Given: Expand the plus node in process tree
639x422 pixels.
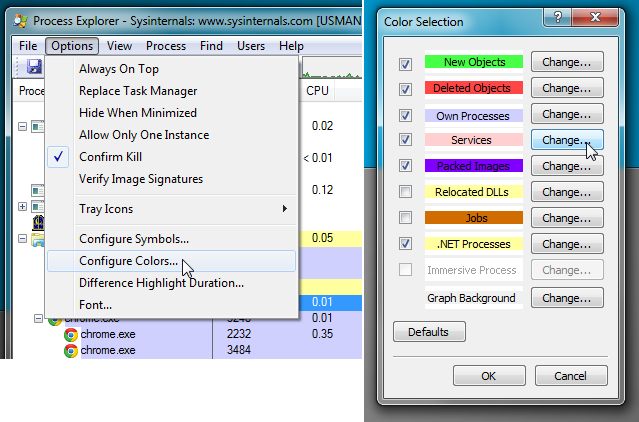Looking at the screenshot, I should pos(22,207).
